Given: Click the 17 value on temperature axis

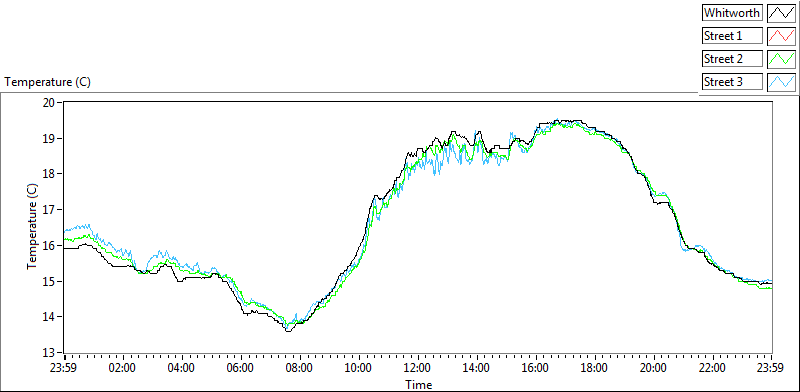Looking at the screenshot, I should click(49, 210).
